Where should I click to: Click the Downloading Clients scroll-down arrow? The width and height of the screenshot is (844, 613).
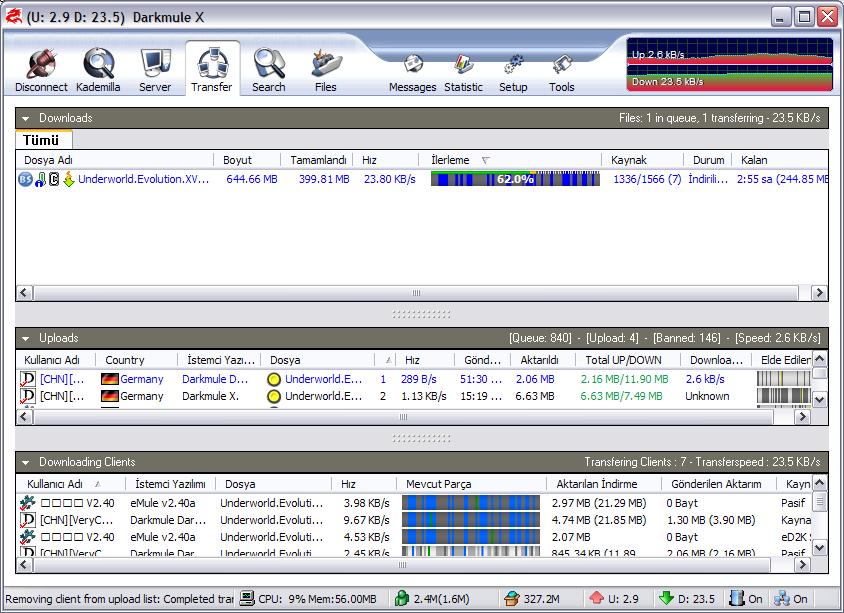(819, 548)
